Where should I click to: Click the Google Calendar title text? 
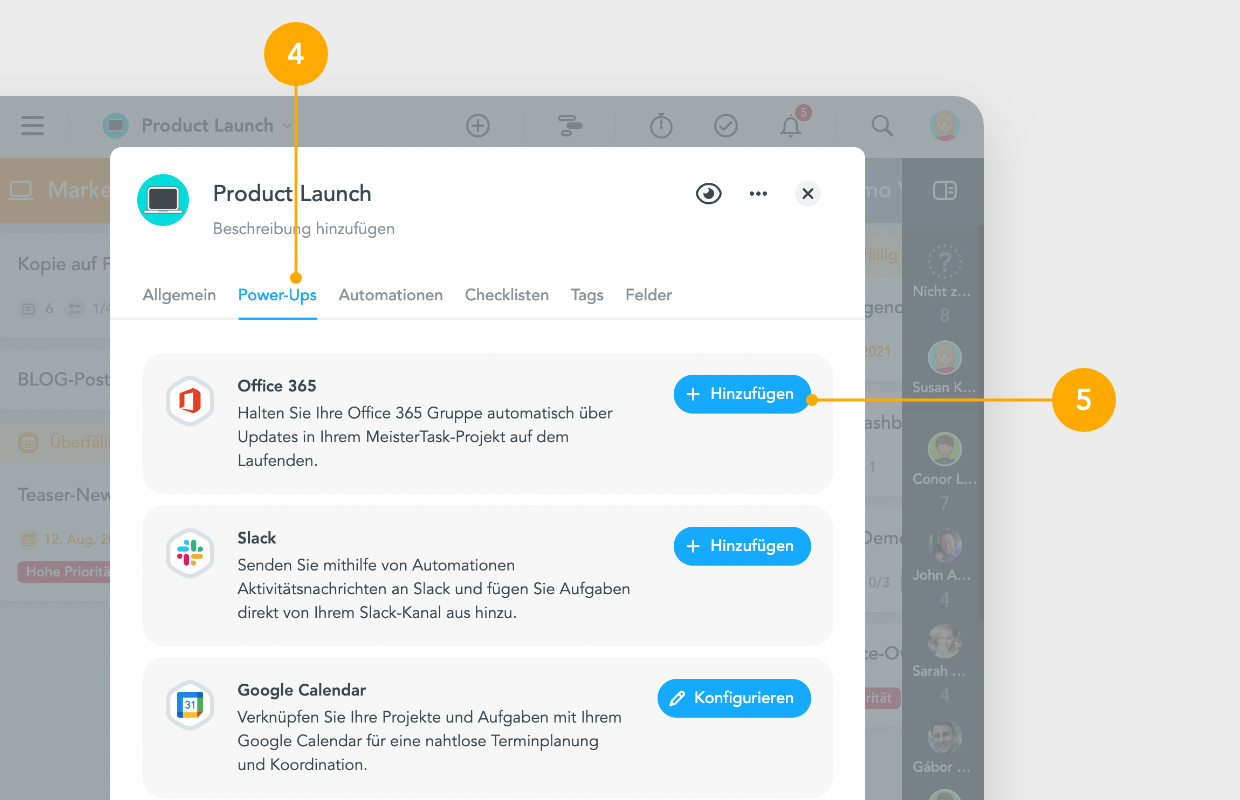[x=302, y=690]
